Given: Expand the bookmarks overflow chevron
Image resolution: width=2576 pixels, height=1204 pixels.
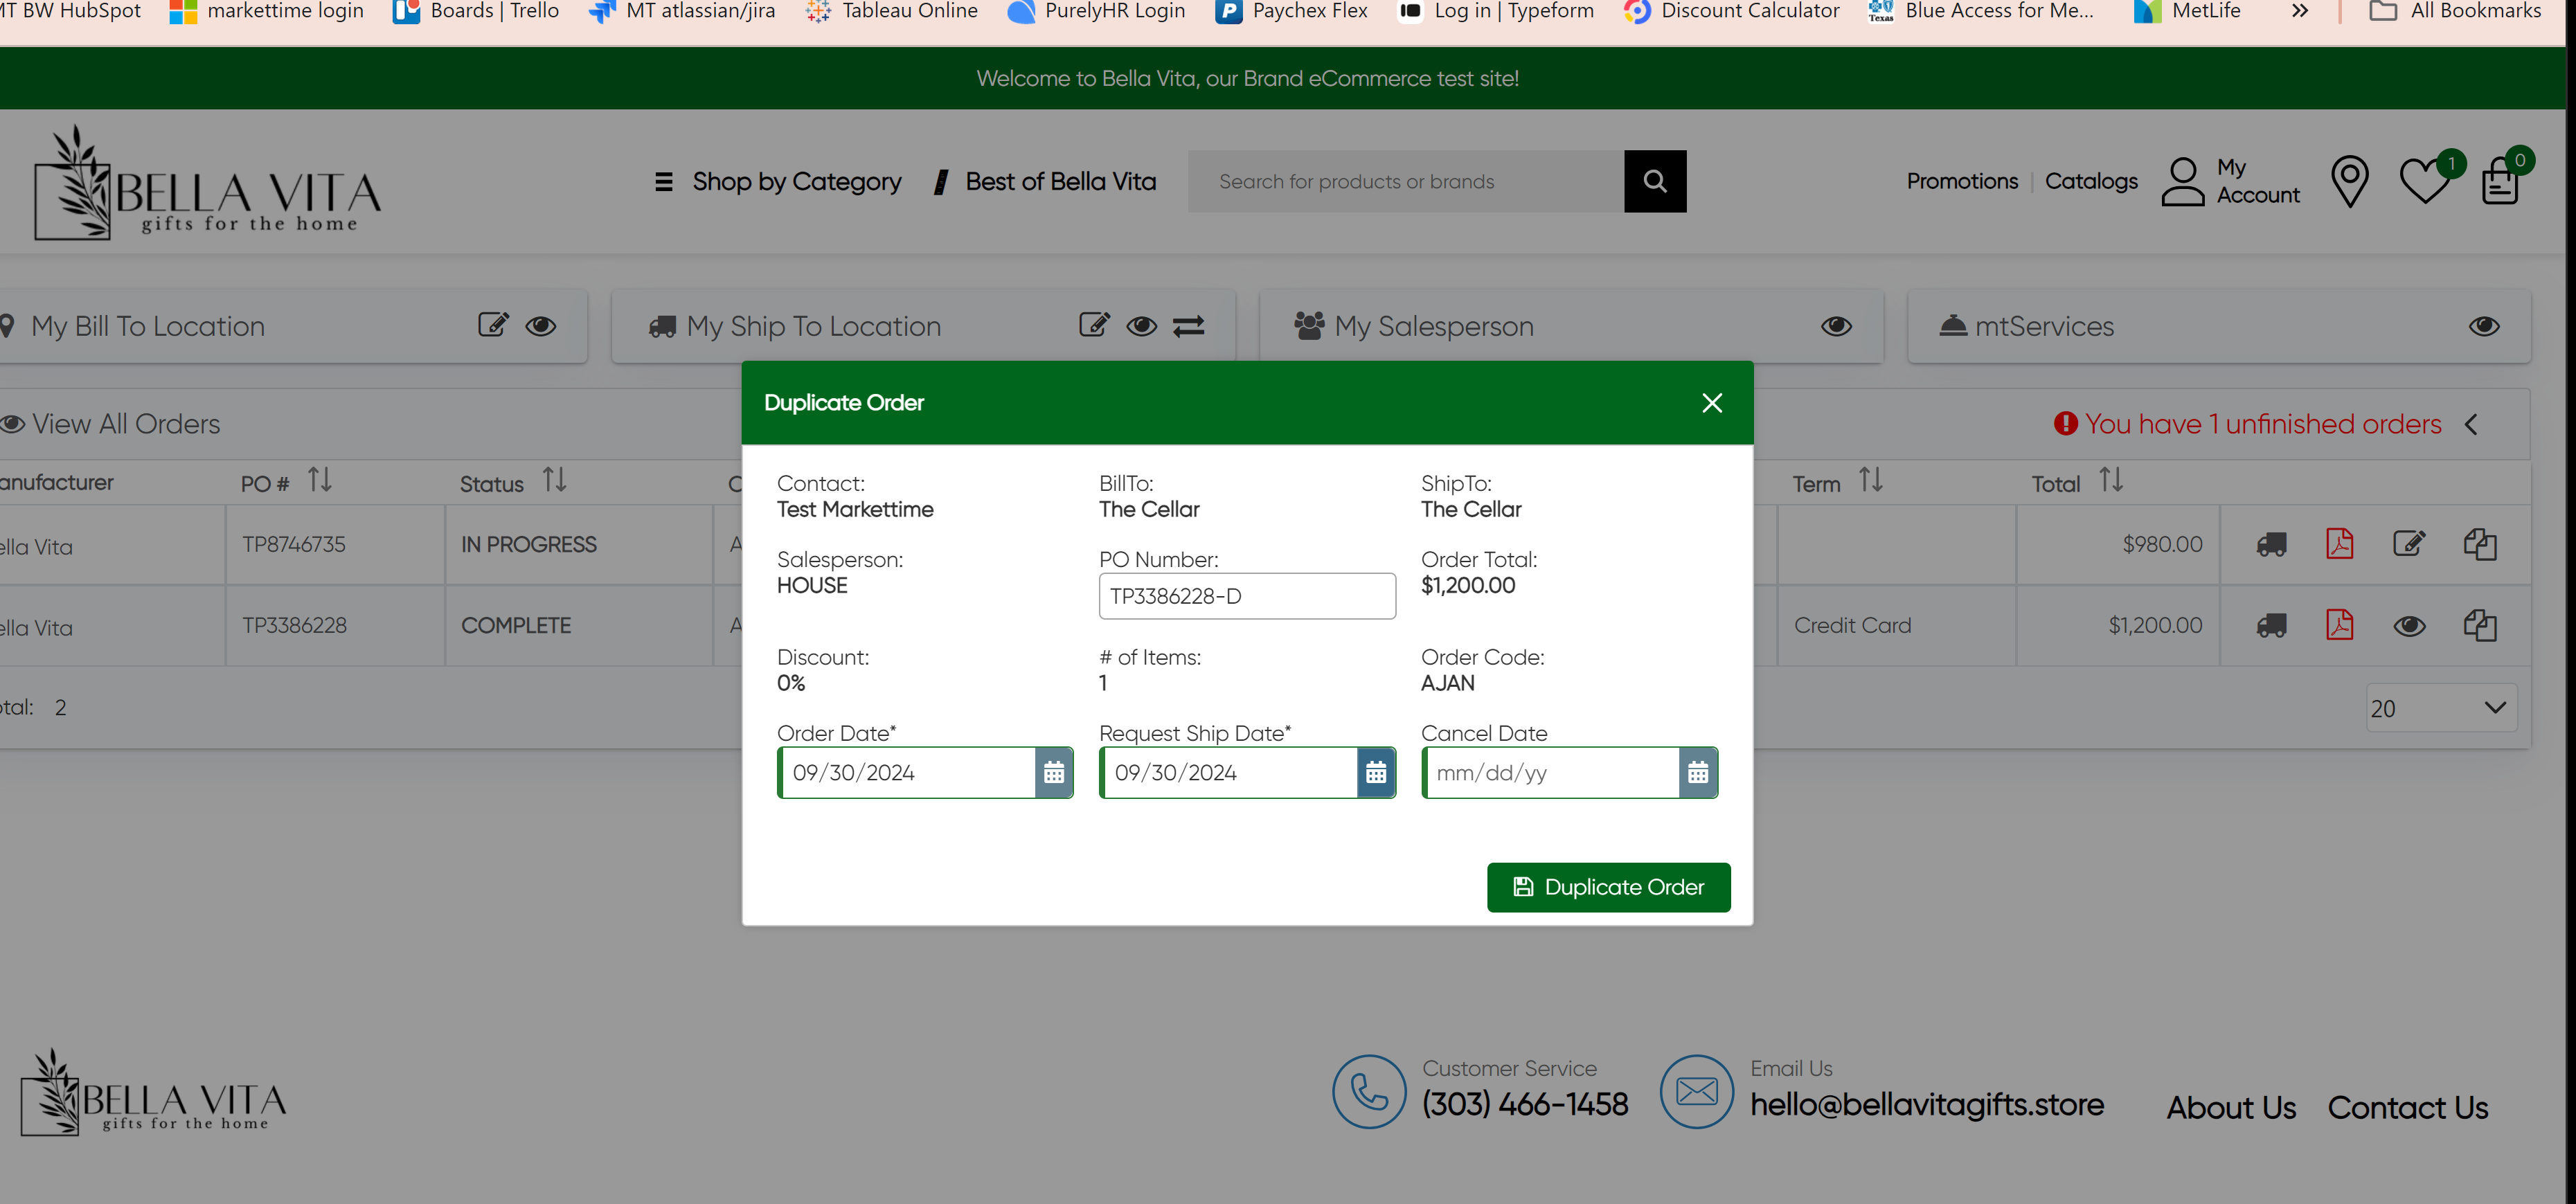Looking at the screenshot, I should [x=2300, y=11].
